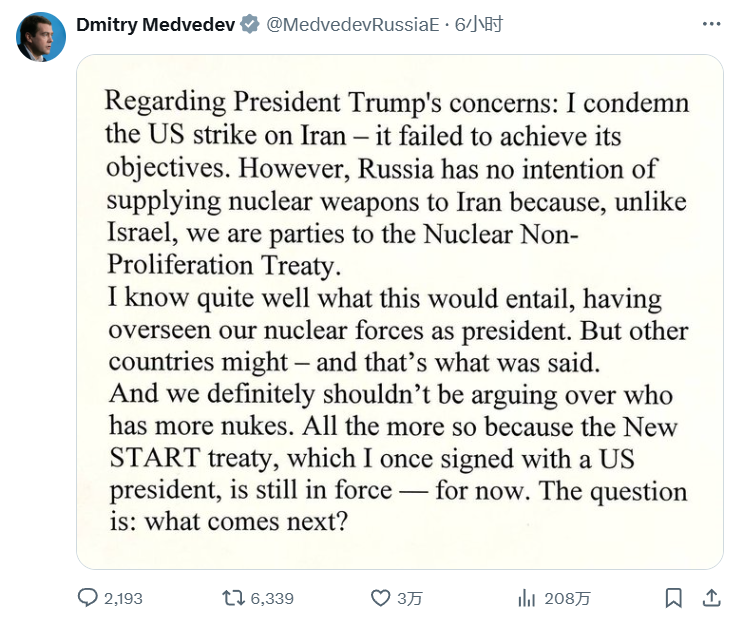The image size is (732, 622).
Task: Open the three-dot more options menu
Action: point(711,24)
